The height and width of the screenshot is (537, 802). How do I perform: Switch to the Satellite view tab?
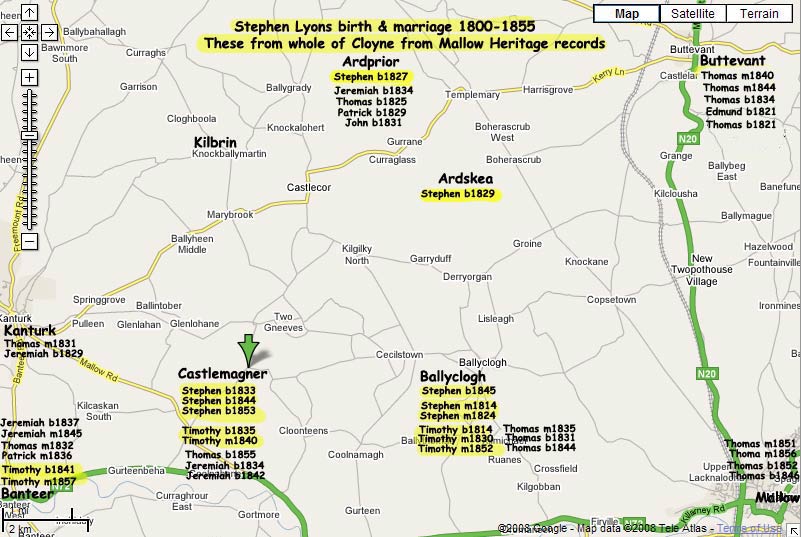tap(693, 14)
